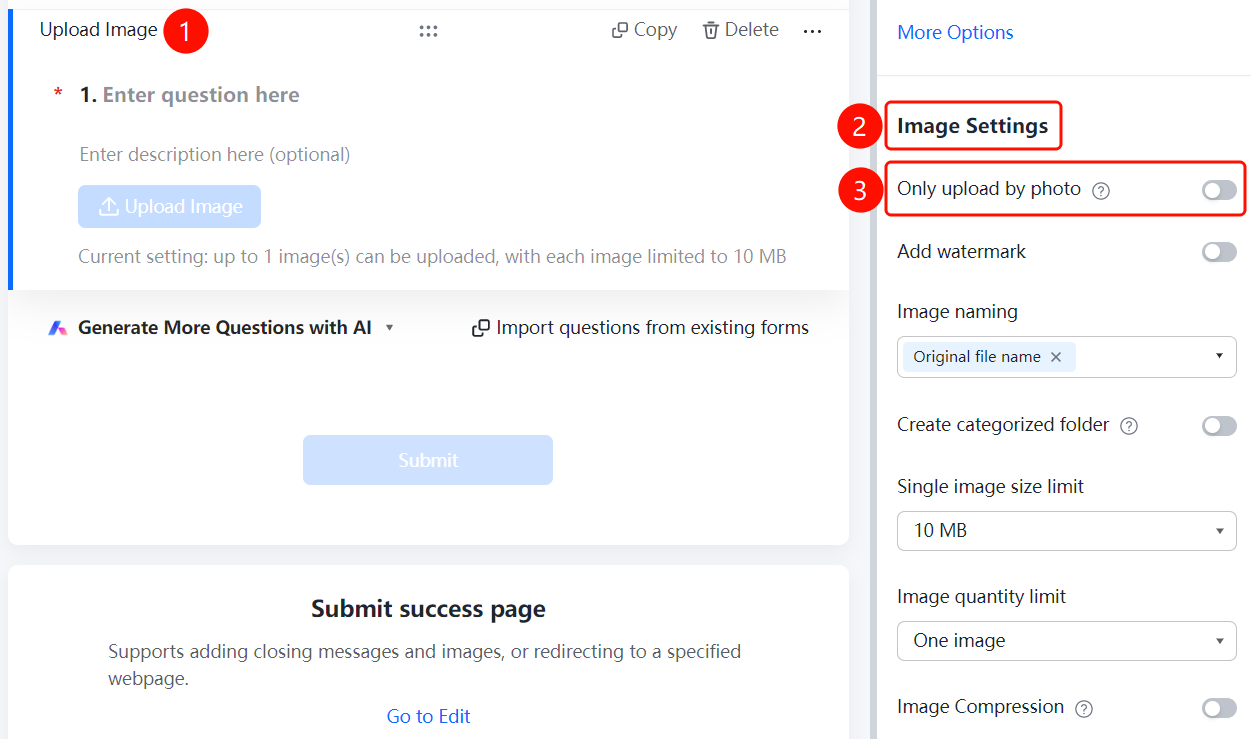The height and width of the screenshot is (739, 1251).
Task: Click the Delete trash icon
Action: tap(711, 31)
